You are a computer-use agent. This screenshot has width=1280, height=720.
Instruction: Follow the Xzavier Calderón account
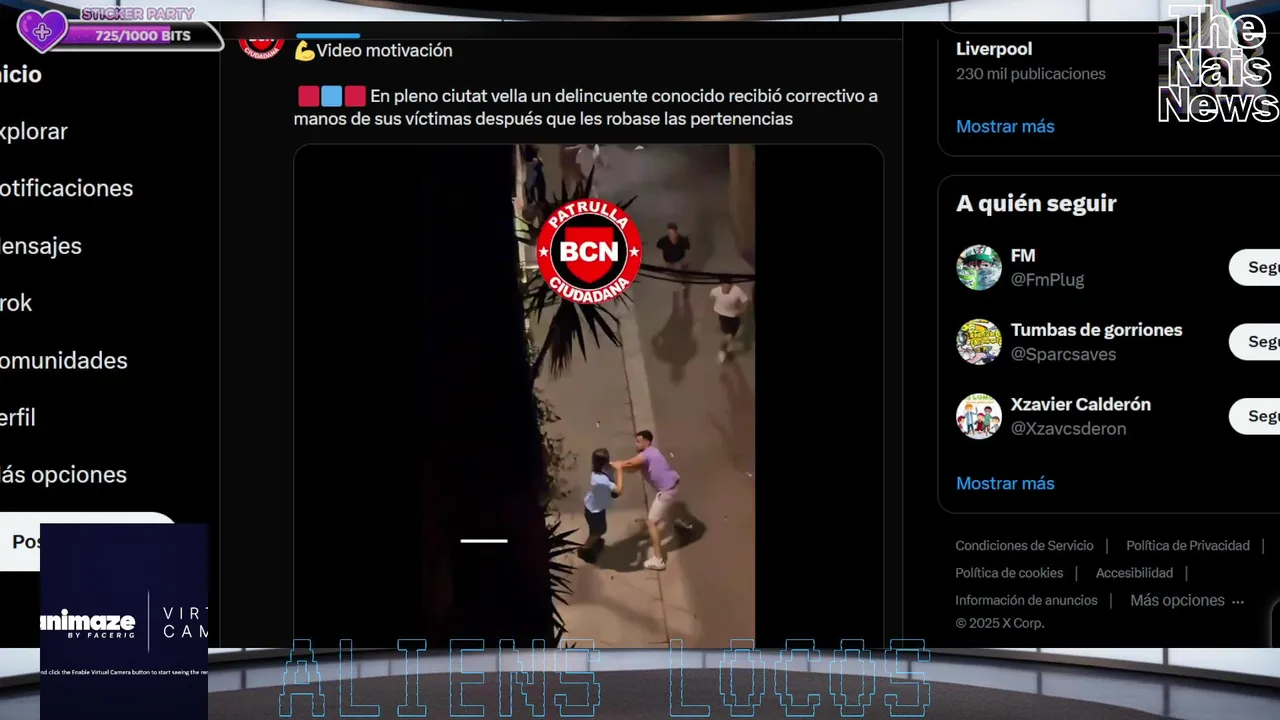(1255, 416)
